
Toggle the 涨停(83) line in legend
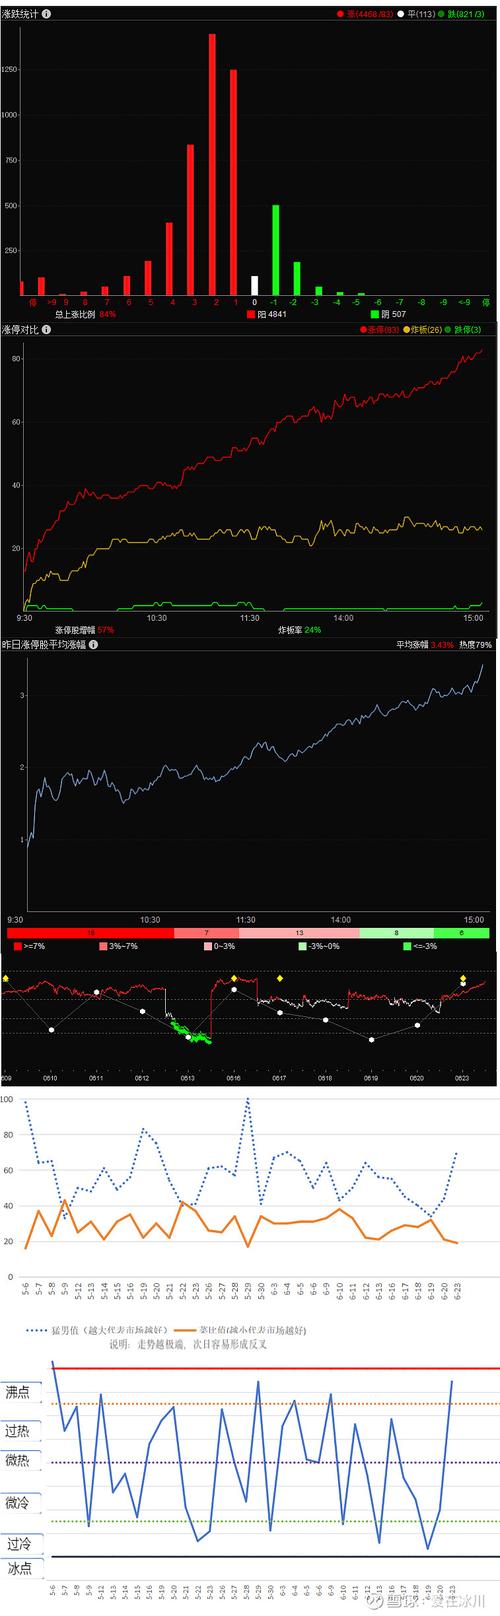point(379,329)
